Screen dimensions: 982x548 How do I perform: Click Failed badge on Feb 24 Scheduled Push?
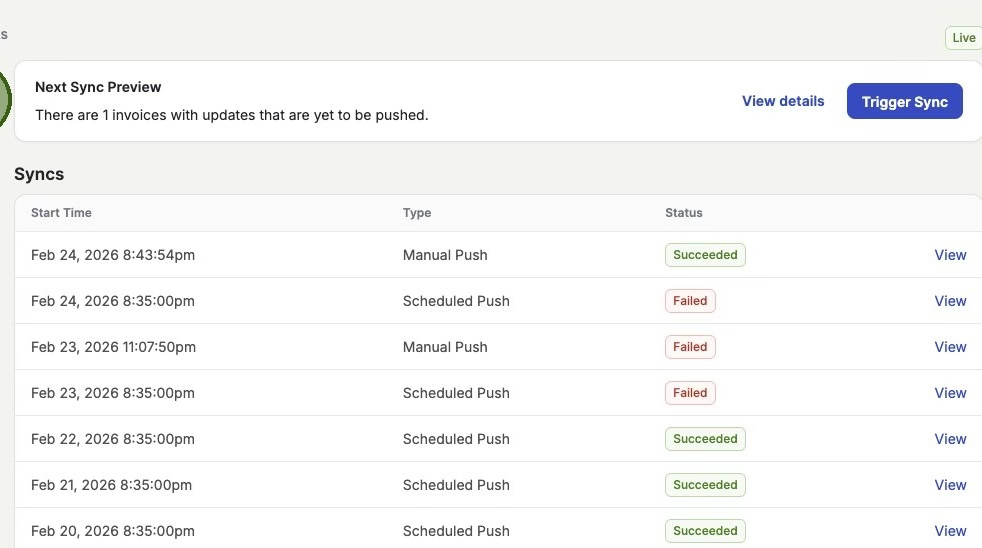[690, 301]
